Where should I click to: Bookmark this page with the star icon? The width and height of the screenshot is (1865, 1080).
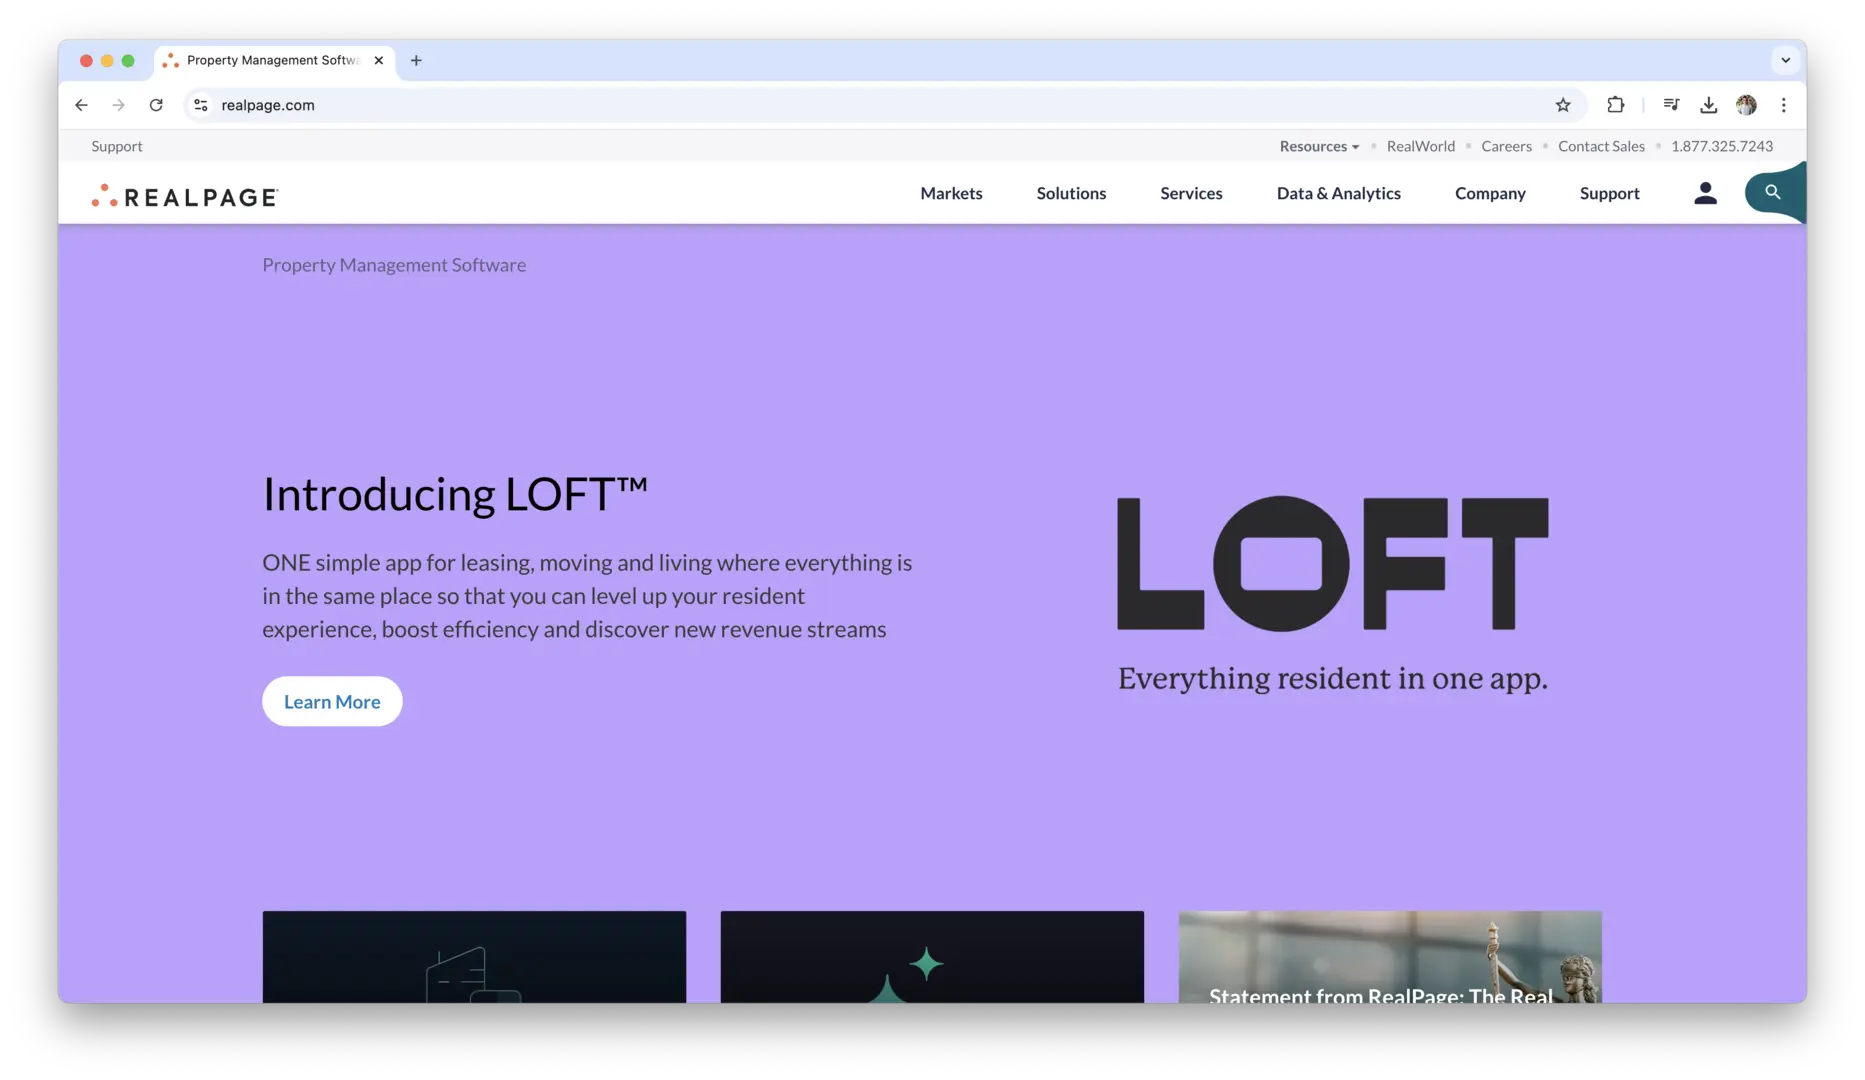(x=1563, y=105)
